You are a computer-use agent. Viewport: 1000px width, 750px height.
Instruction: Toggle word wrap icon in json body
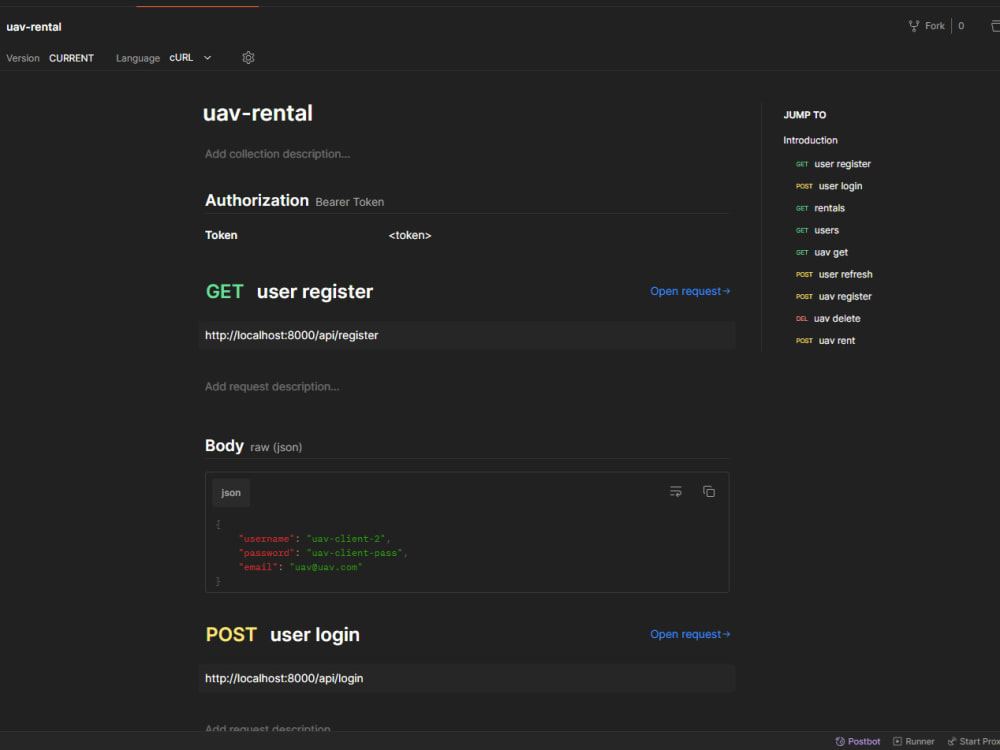[675, 492]
